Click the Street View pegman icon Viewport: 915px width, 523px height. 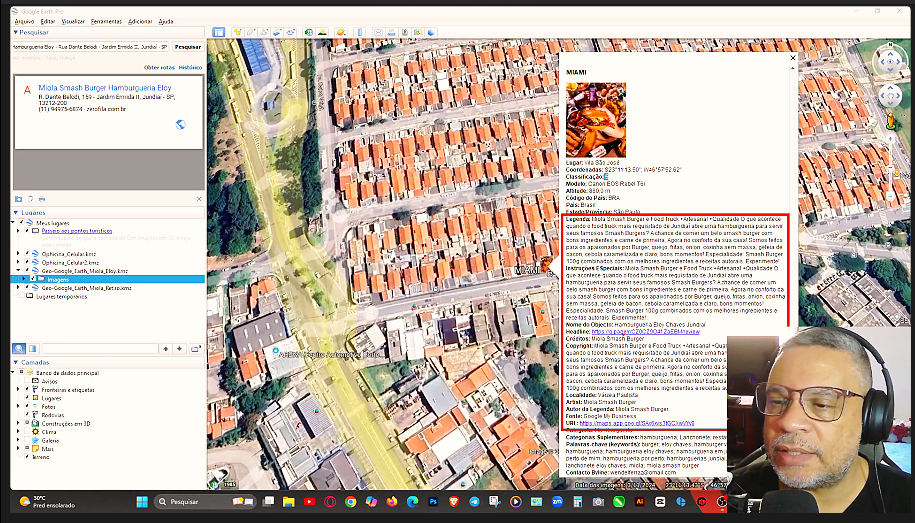click(x=889, y=120)
